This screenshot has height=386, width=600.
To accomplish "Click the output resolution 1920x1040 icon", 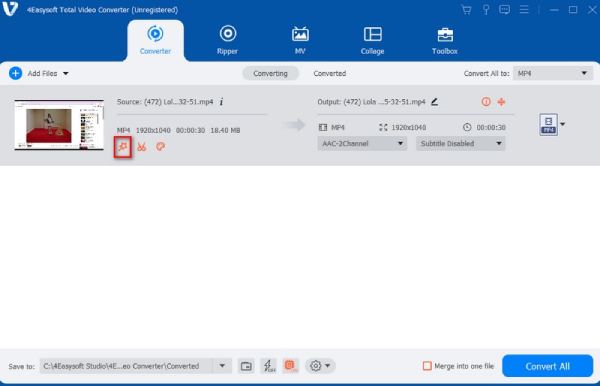I will click(383, 127).
